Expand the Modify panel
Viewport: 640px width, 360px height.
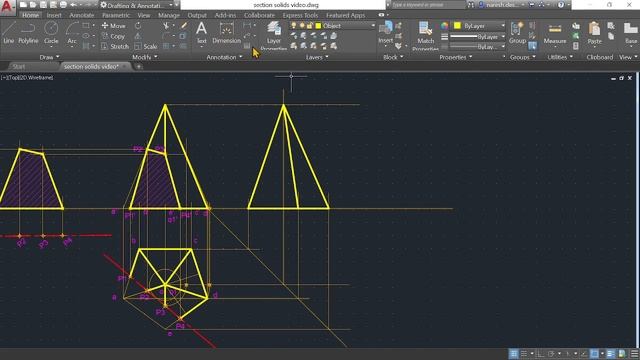tap(145, 57)
